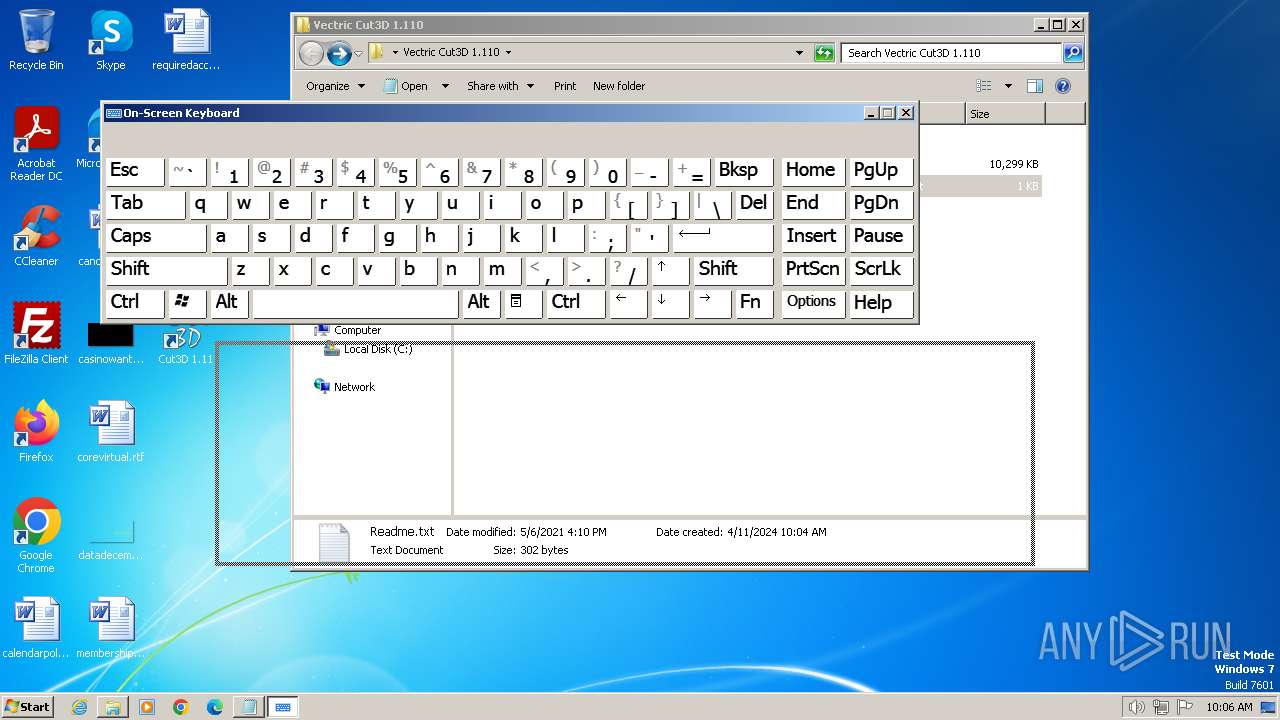
Task: Click the taskbar clock showing 10:06 AM
Action: [x=1229, y=707]
